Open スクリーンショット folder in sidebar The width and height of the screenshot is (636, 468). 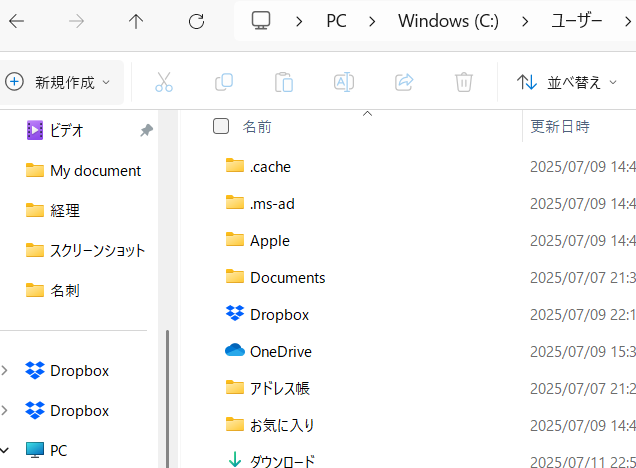click(x=97, y=250)
